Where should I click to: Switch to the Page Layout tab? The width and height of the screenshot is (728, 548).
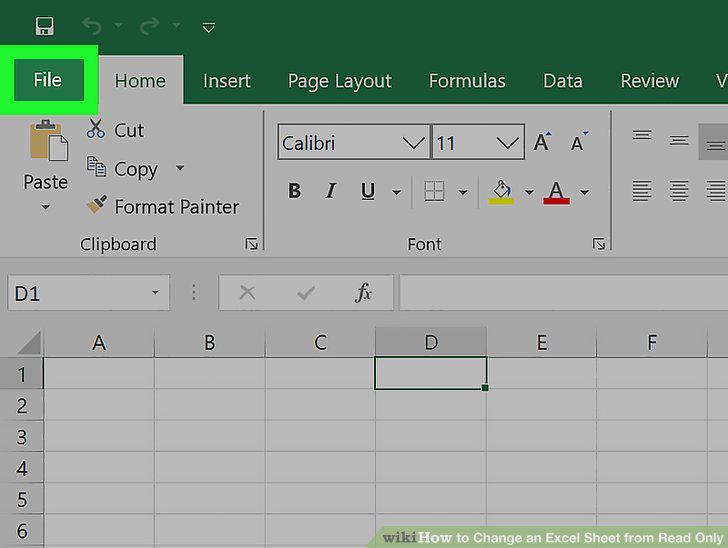click(339, 81)
